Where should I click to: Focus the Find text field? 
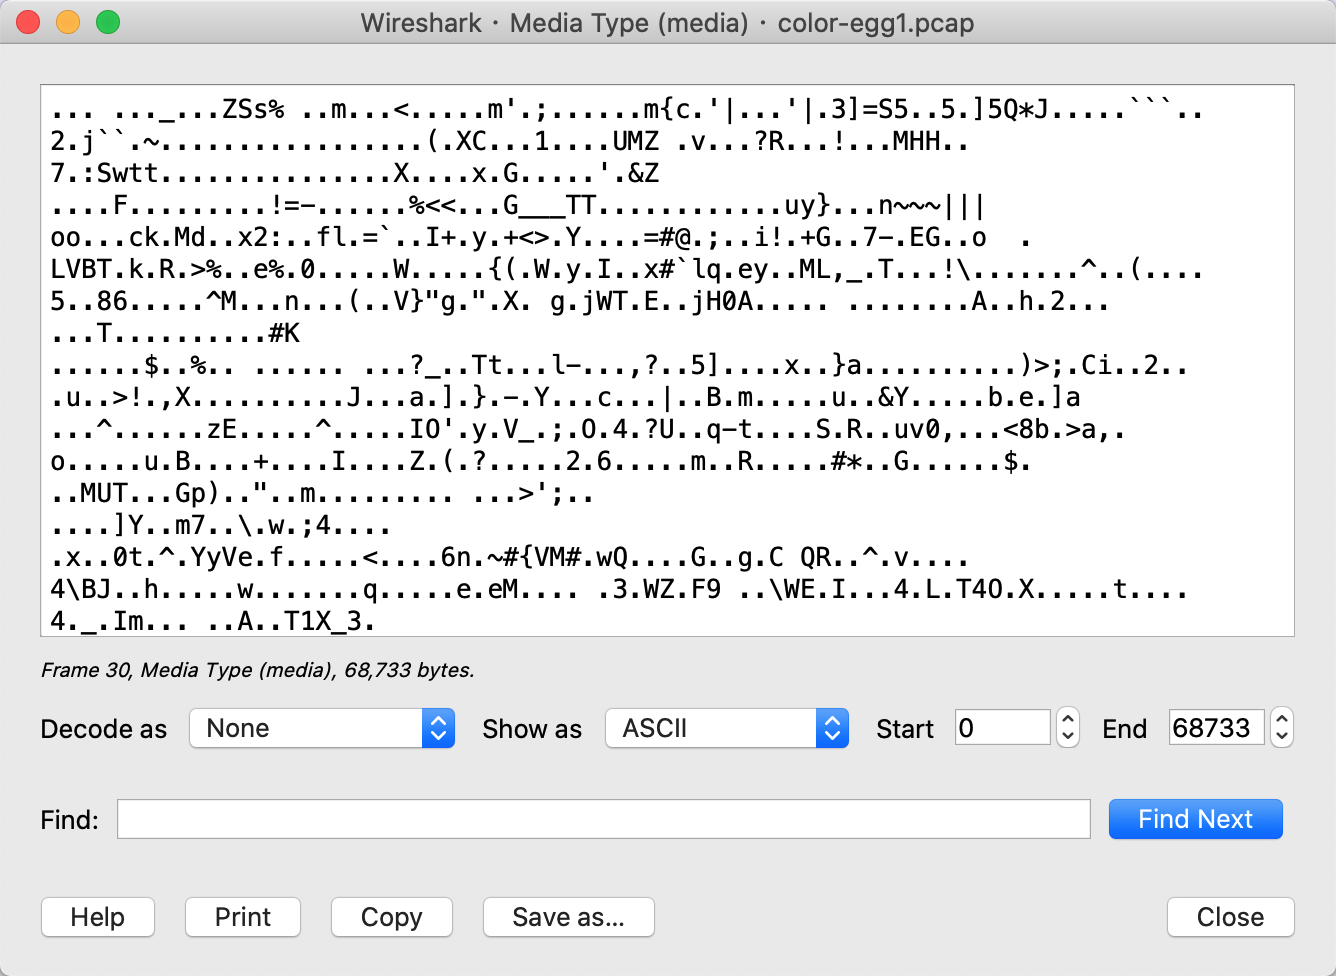pyautogui.click(x=603, y=819)
